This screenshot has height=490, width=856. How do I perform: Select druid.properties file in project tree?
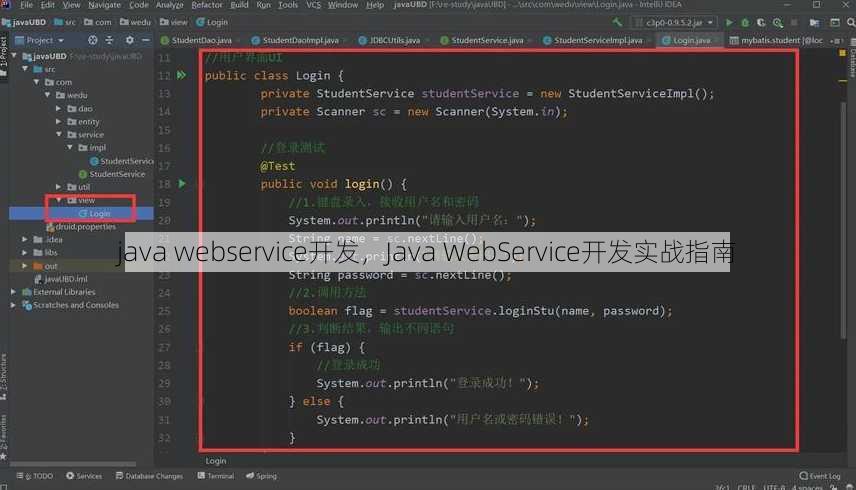[81, 226]
